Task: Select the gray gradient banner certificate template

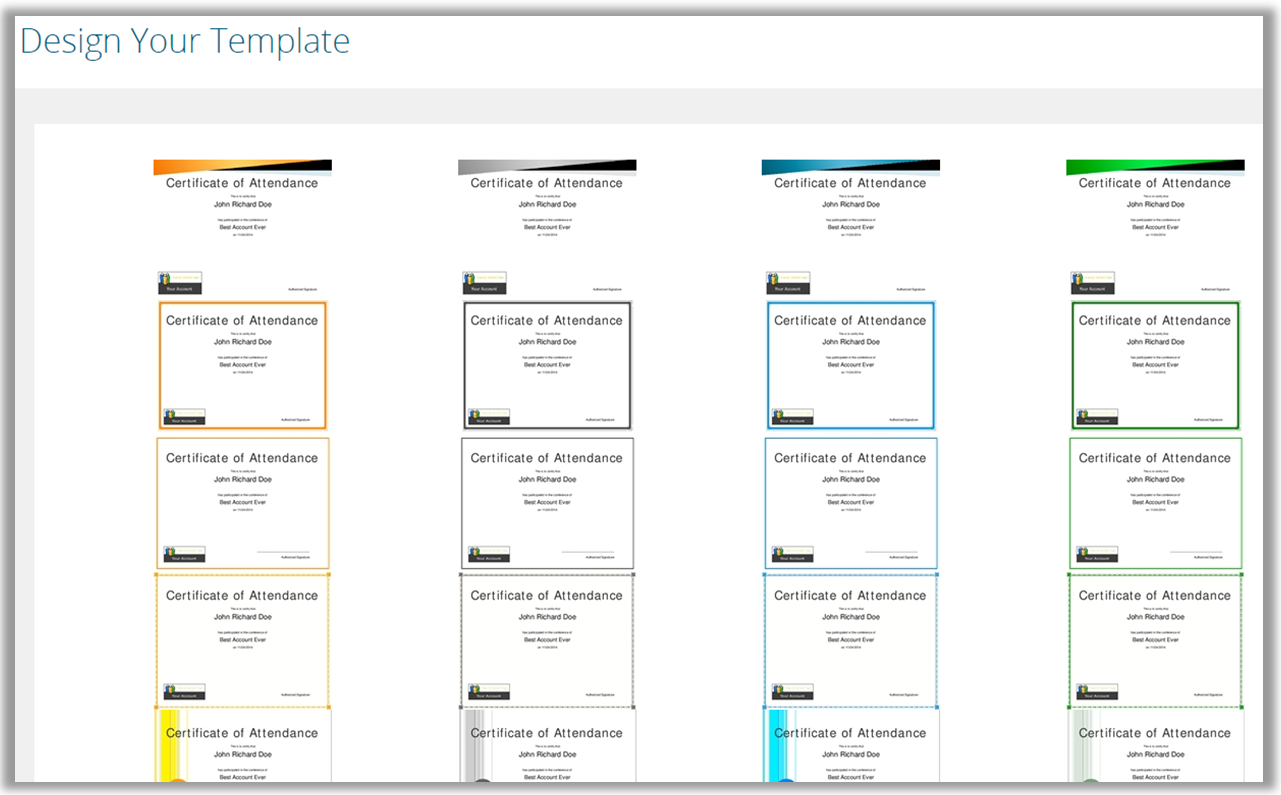Action: 547,228
